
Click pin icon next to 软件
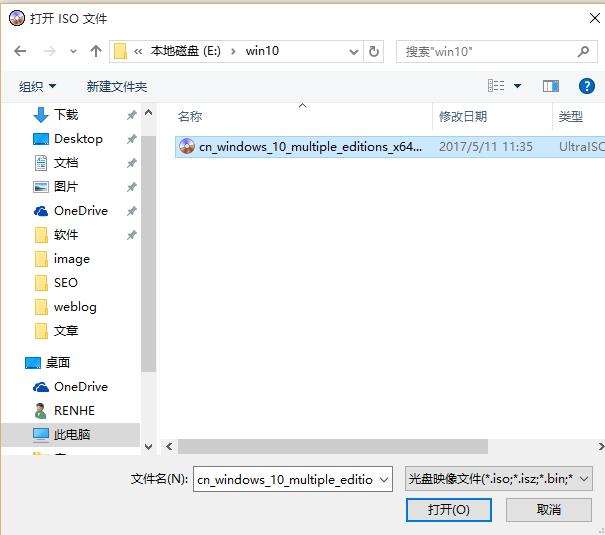pyautogui.click(x=132, y=235)
